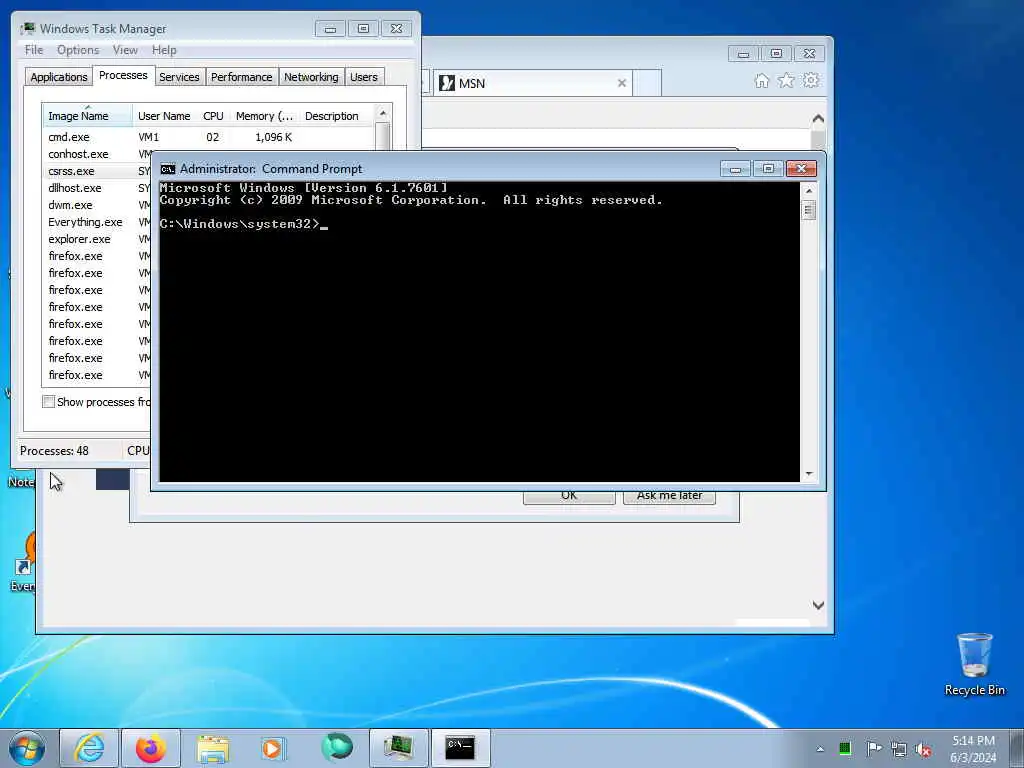Select conhost.exe process row

pyautogui.click(x=97, y=154)
